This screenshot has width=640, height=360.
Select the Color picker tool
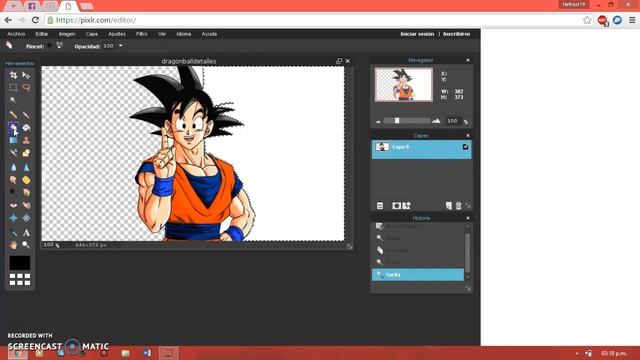pos(13,233)
